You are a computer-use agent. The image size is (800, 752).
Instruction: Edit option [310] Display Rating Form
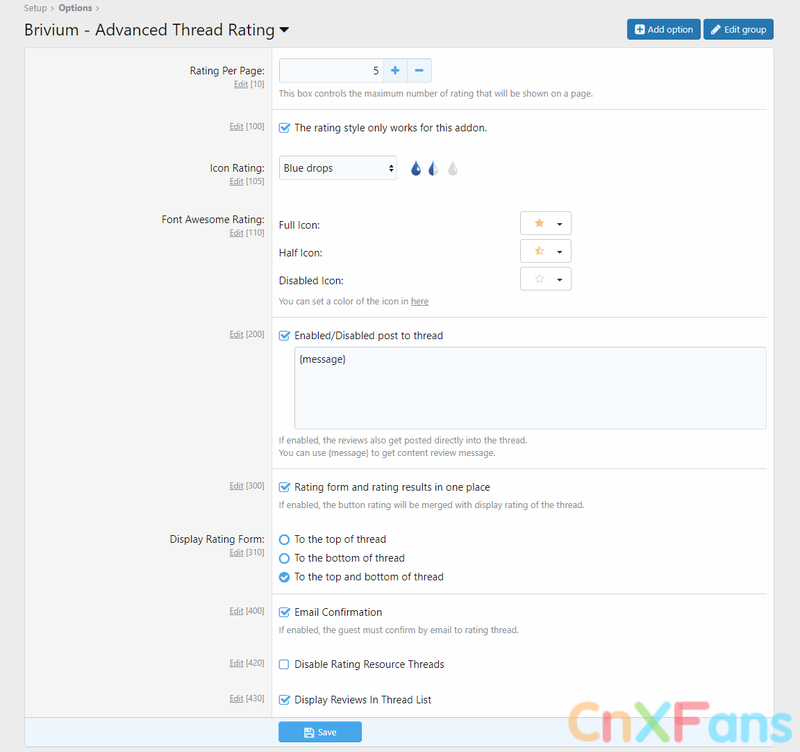[236, 553]
